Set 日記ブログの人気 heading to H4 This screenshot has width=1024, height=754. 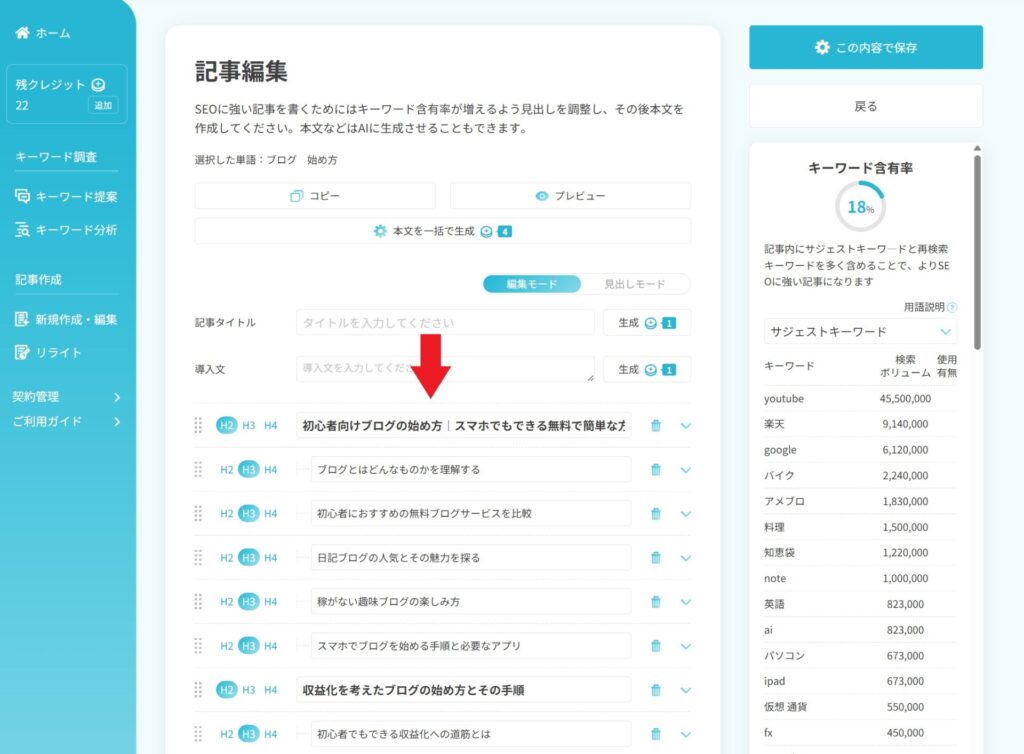(x=271, y=557)
